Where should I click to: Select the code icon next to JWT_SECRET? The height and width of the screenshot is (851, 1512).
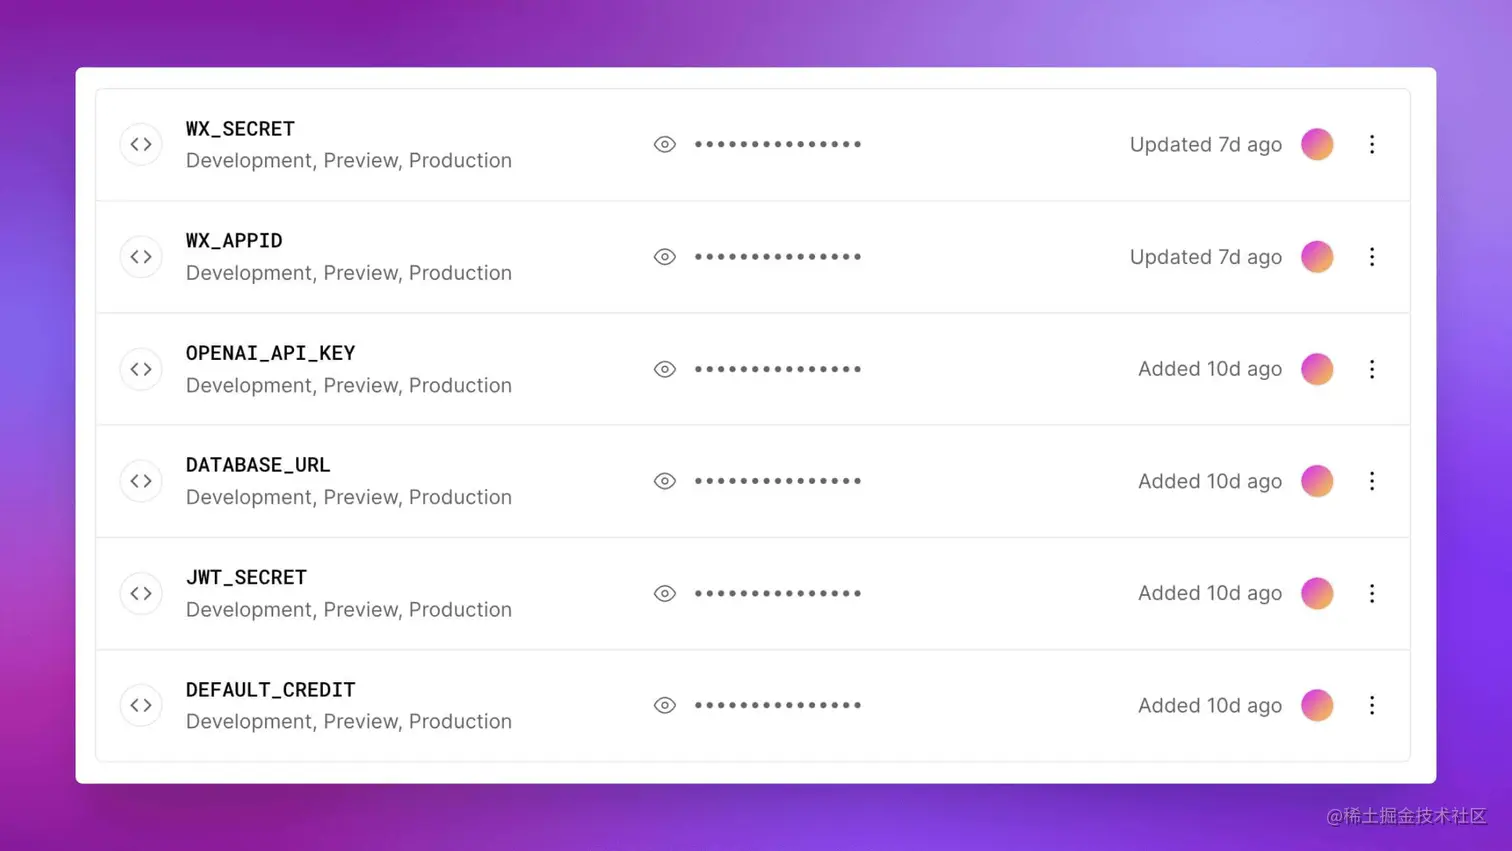tap(141, 593)
